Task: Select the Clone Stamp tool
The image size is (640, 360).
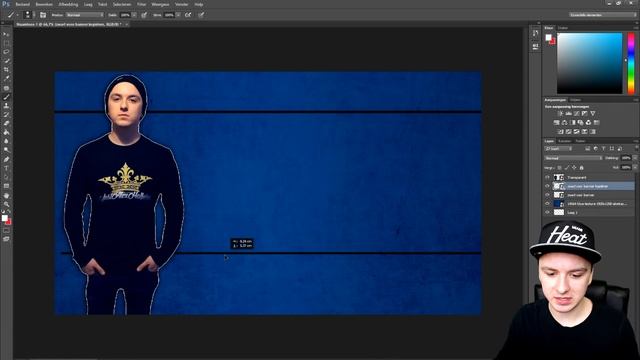Action: (6, 105)
